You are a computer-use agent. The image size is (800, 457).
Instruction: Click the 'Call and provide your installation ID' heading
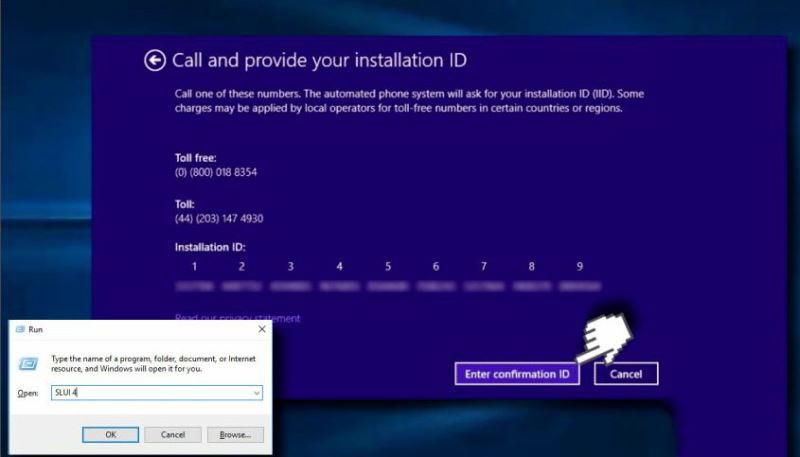(x=319, y=61)
